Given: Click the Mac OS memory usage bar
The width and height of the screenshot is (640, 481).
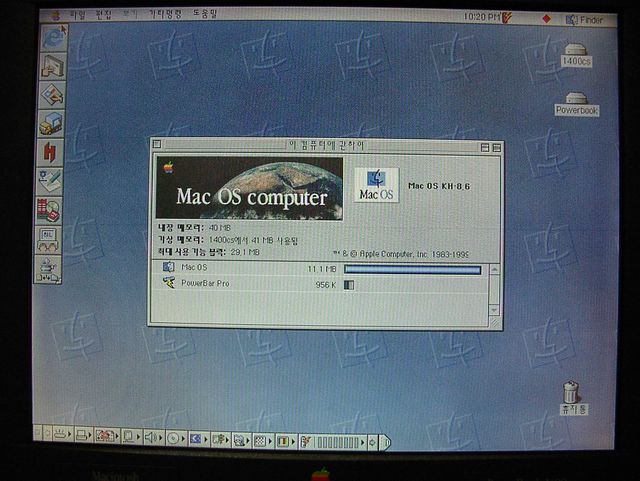Looking at the screenshot, I should tap(412, 268).
